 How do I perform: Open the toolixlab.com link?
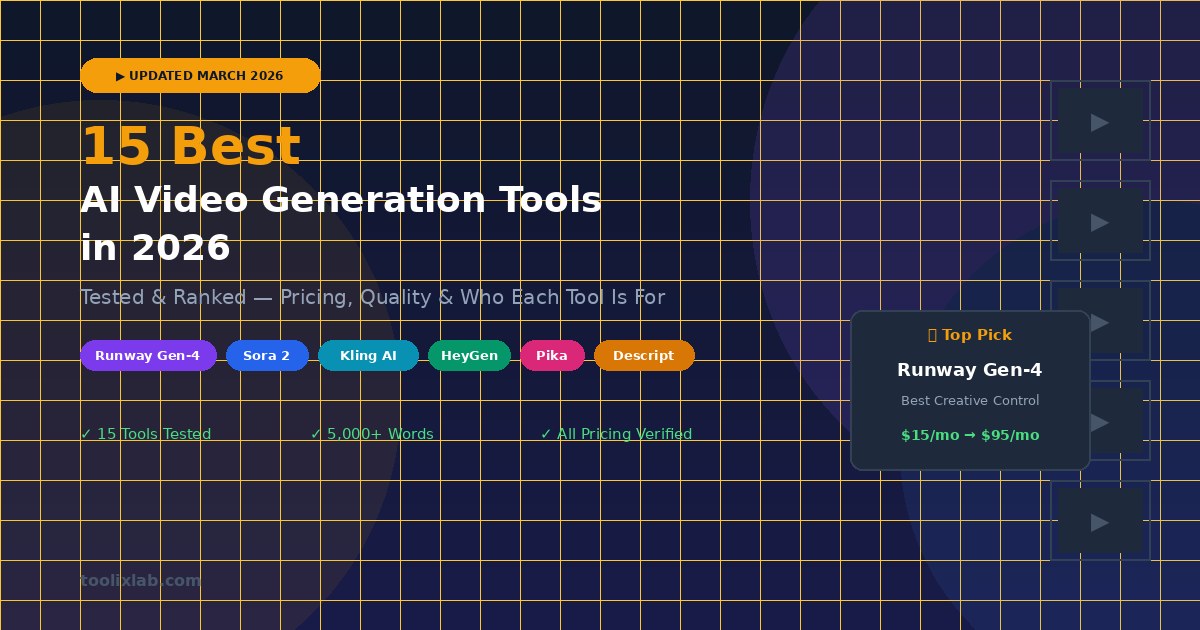tap(140, 580)
